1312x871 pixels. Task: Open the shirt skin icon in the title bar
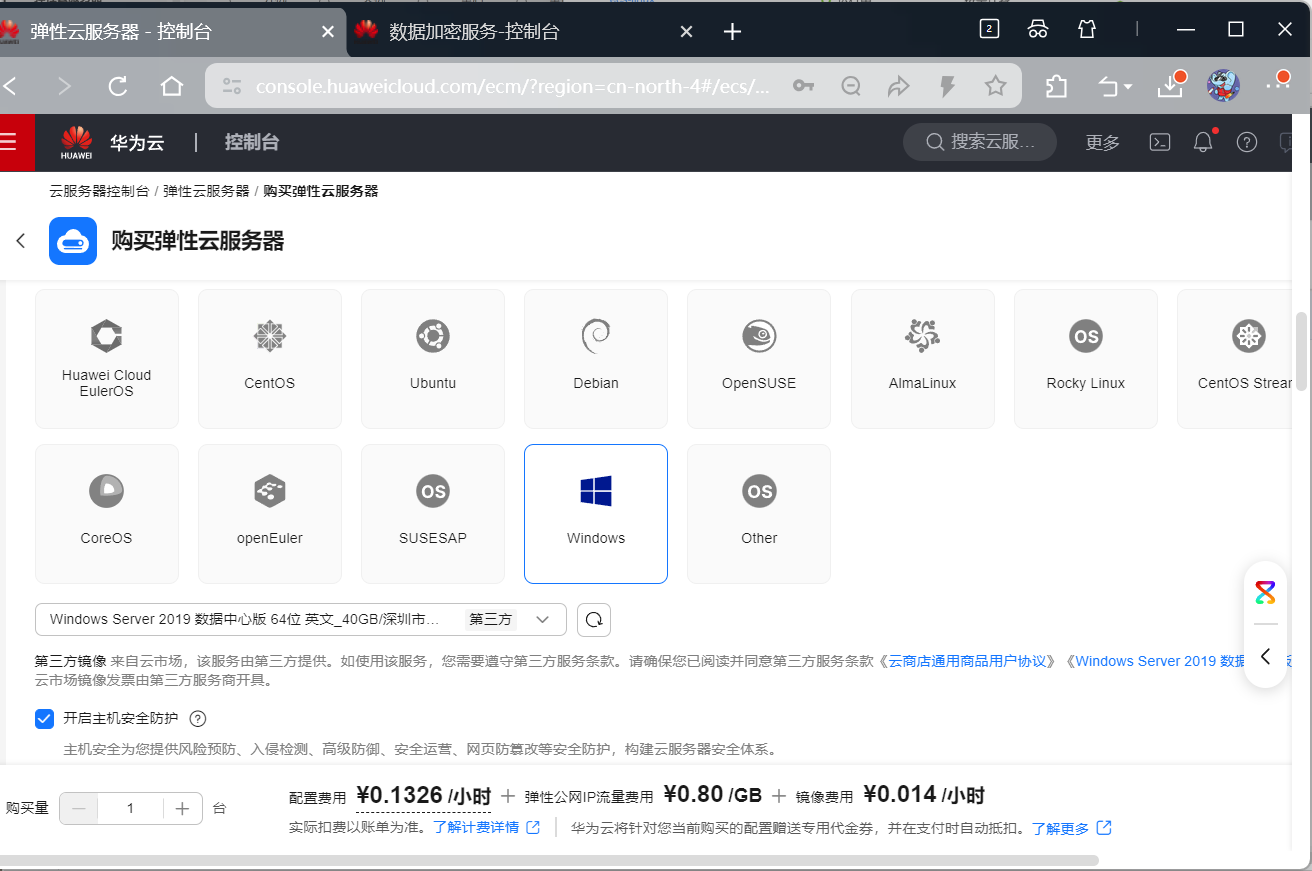click(1087, 29)
